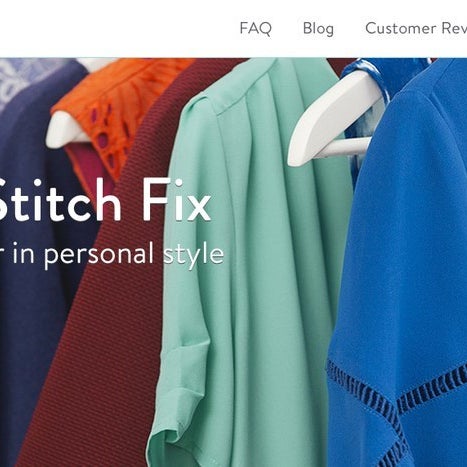Click the Stitch Fix hero heading
The height and width of the screenshot is (467, 467).
105,200
